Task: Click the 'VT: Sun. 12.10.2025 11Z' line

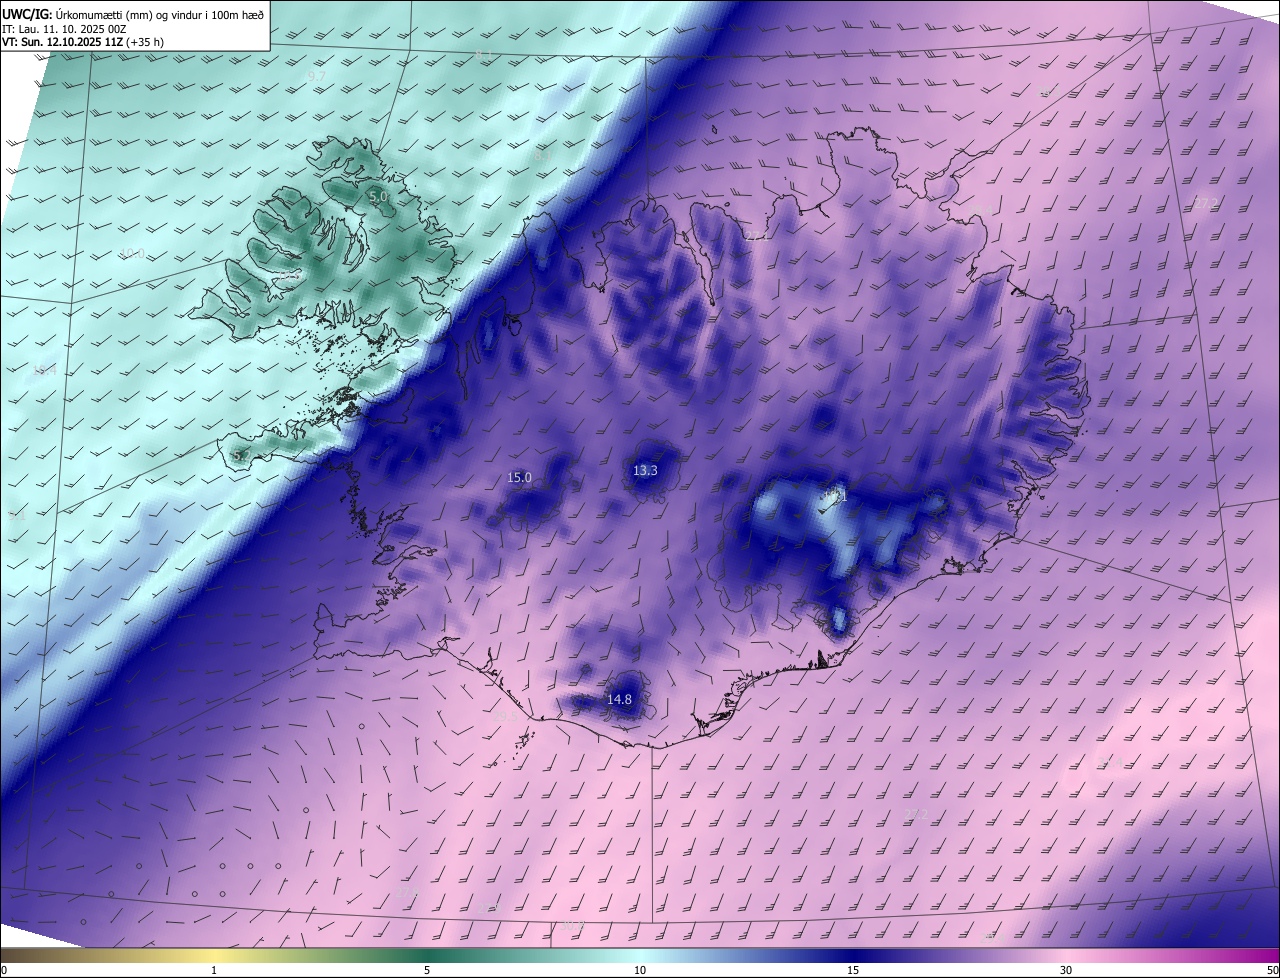Action: click(82, 44)
